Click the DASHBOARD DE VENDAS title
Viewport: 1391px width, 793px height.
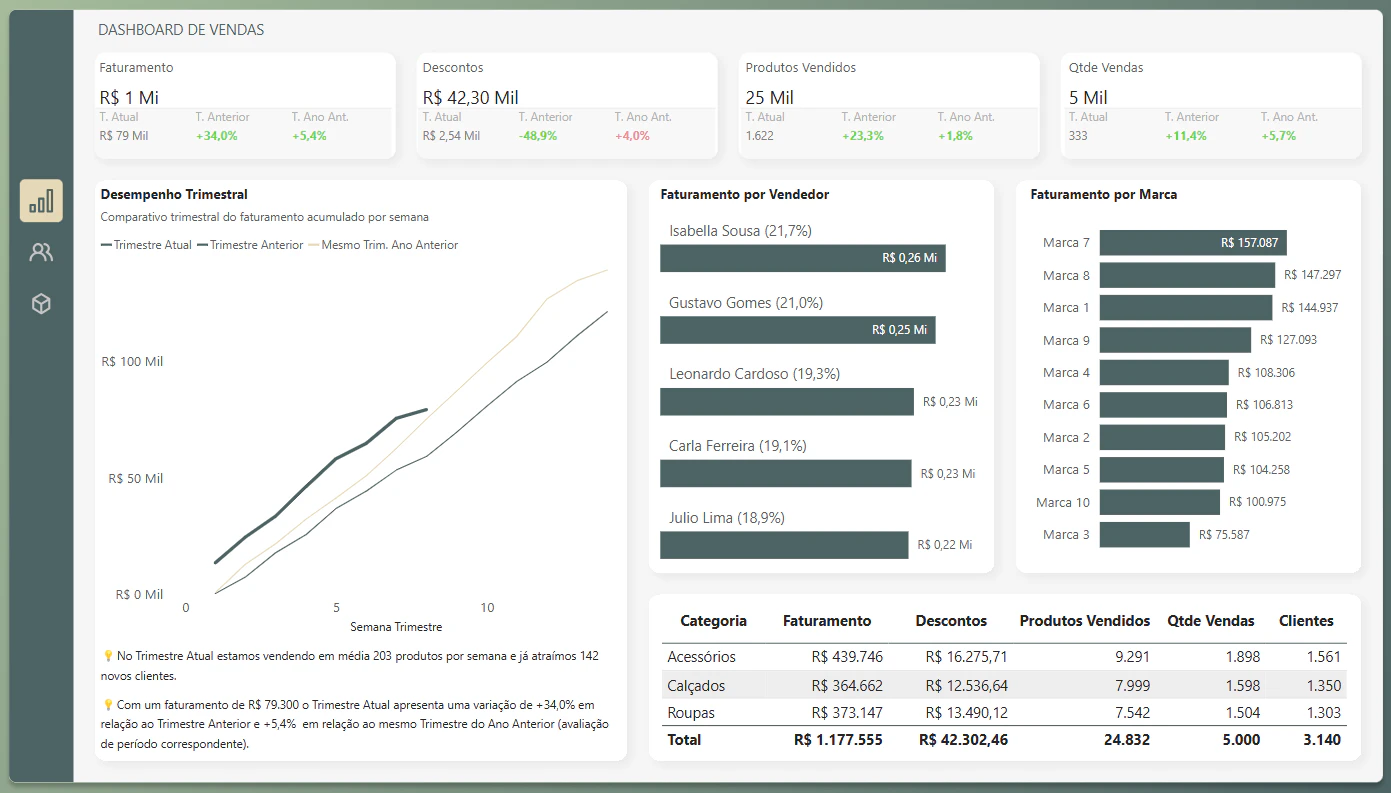click(181, 30)
